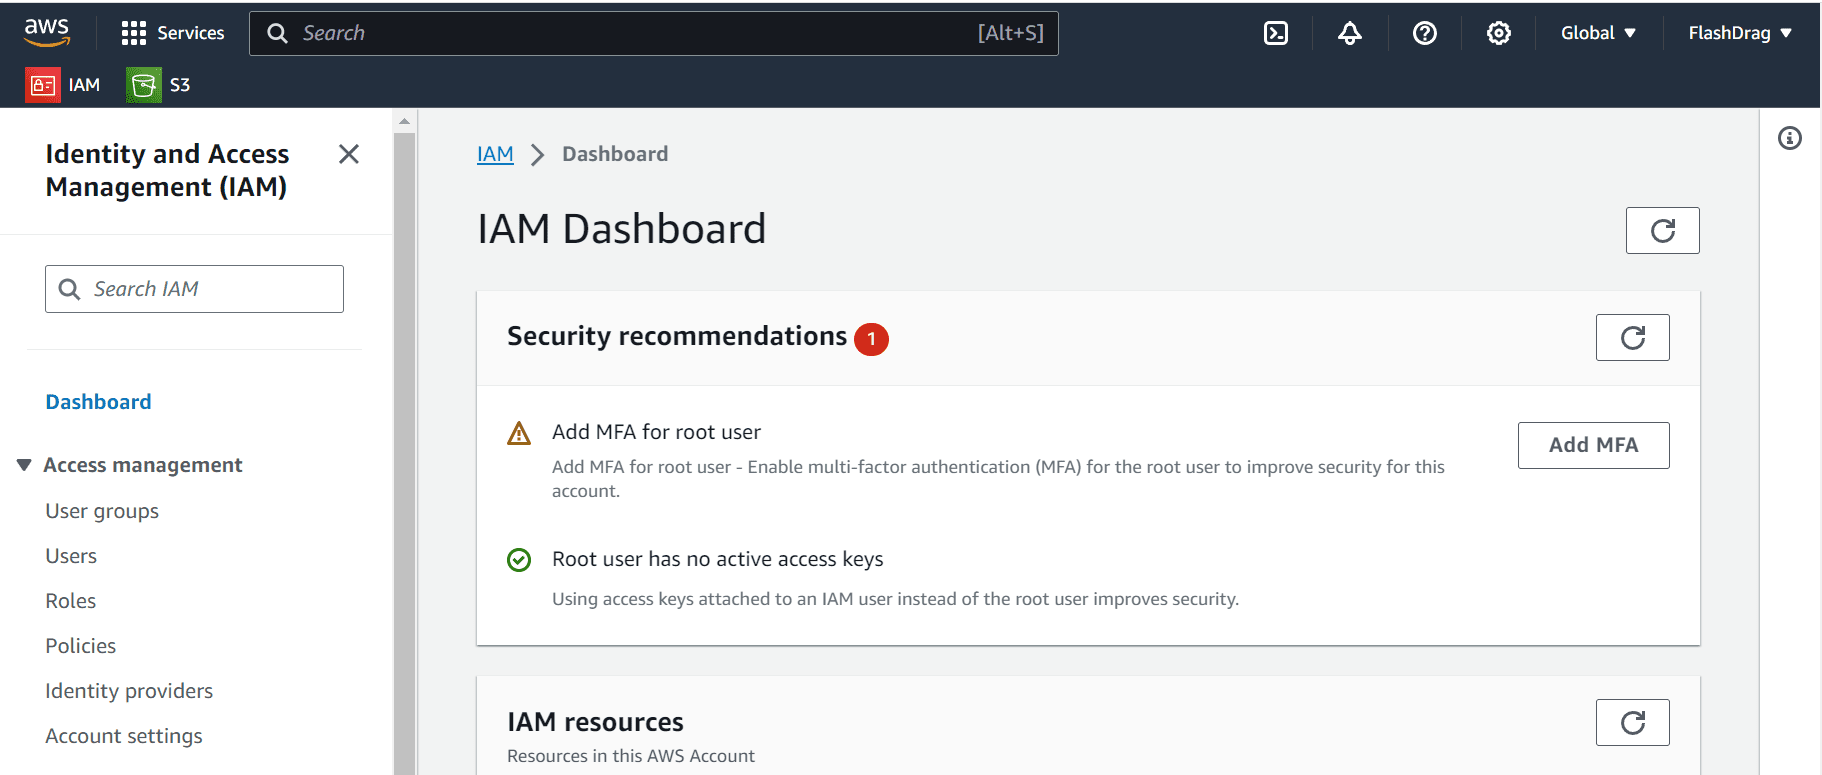The image size is (1822, 775).
Task: Focus the Search IAM input field
Action: pyautogui.click(x=194, y=289)
